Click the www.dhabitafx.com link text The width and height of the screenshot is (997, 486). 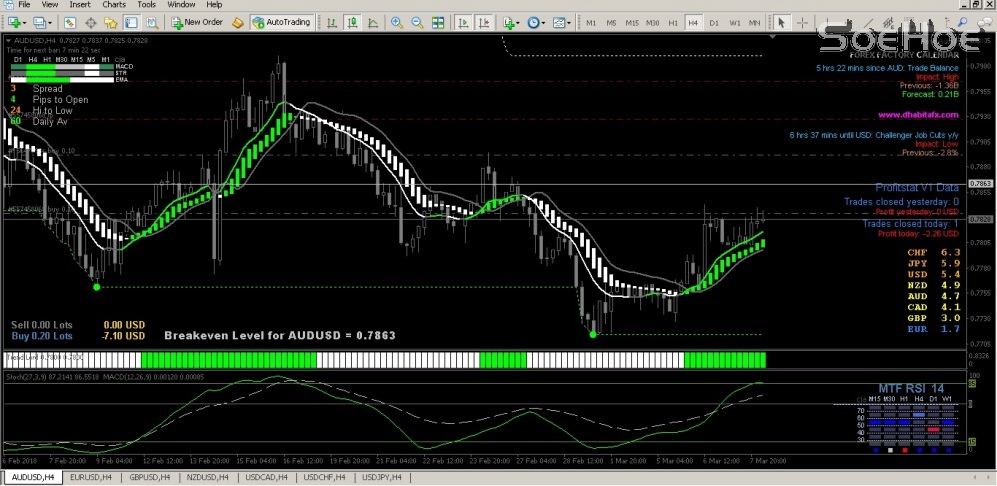click(917, 115)
